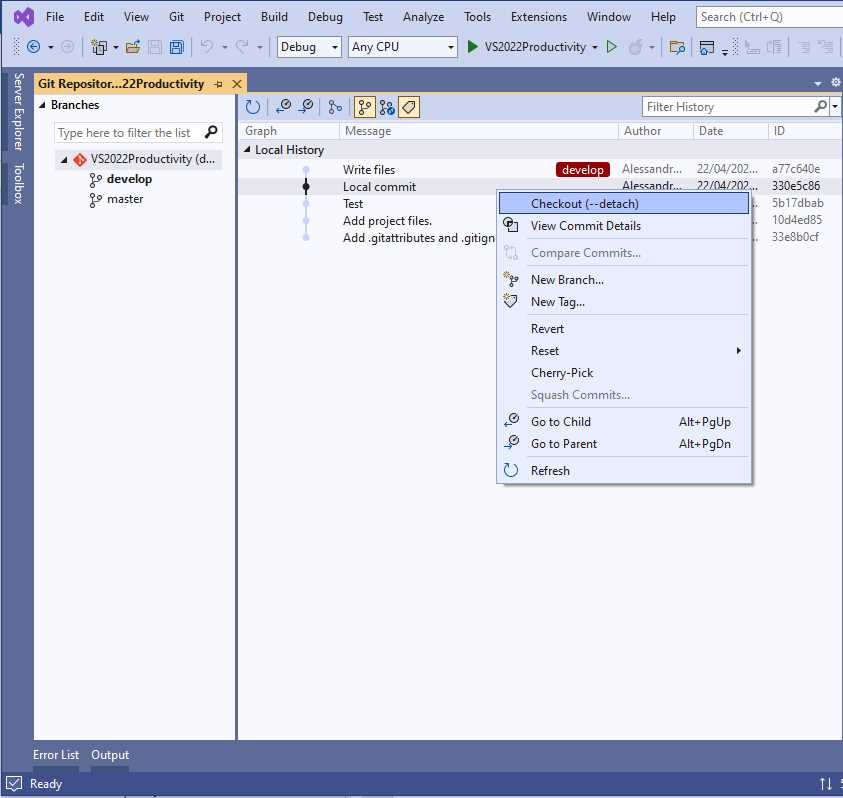Toggle Show Tags button

coord(409,107)
